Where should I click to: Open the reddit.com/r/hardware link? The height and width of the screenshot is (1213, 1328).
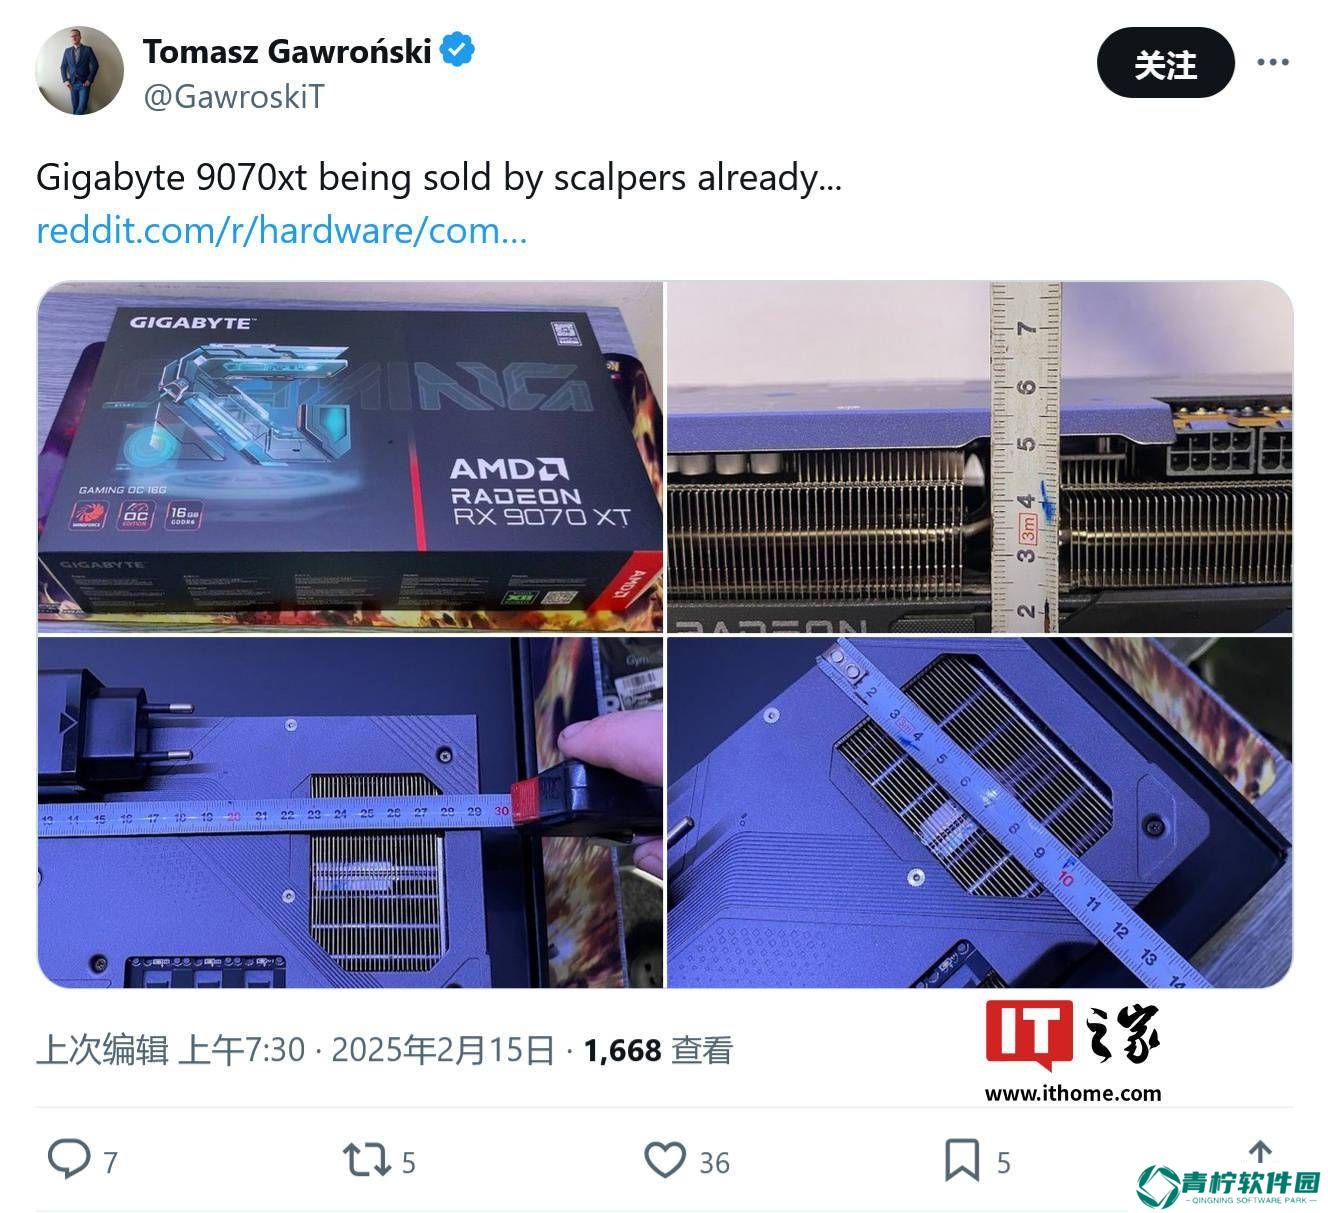pos(281,230)
